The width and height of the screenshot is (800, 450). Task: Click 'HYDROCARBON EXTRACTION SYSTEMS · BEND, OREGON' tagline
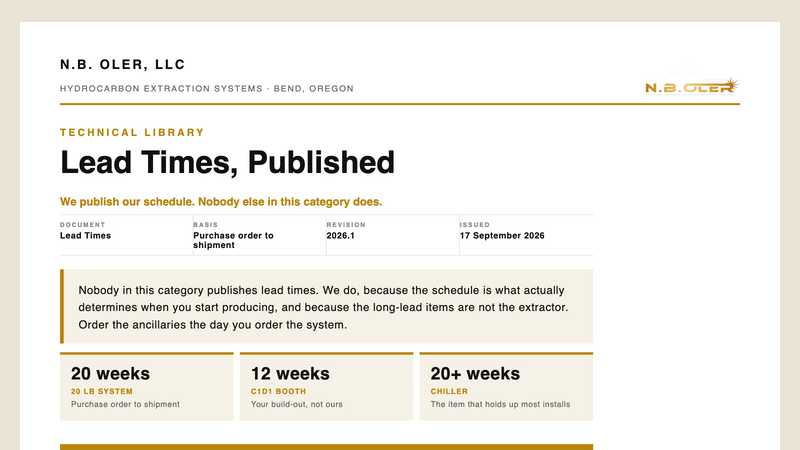click(207, 89)
